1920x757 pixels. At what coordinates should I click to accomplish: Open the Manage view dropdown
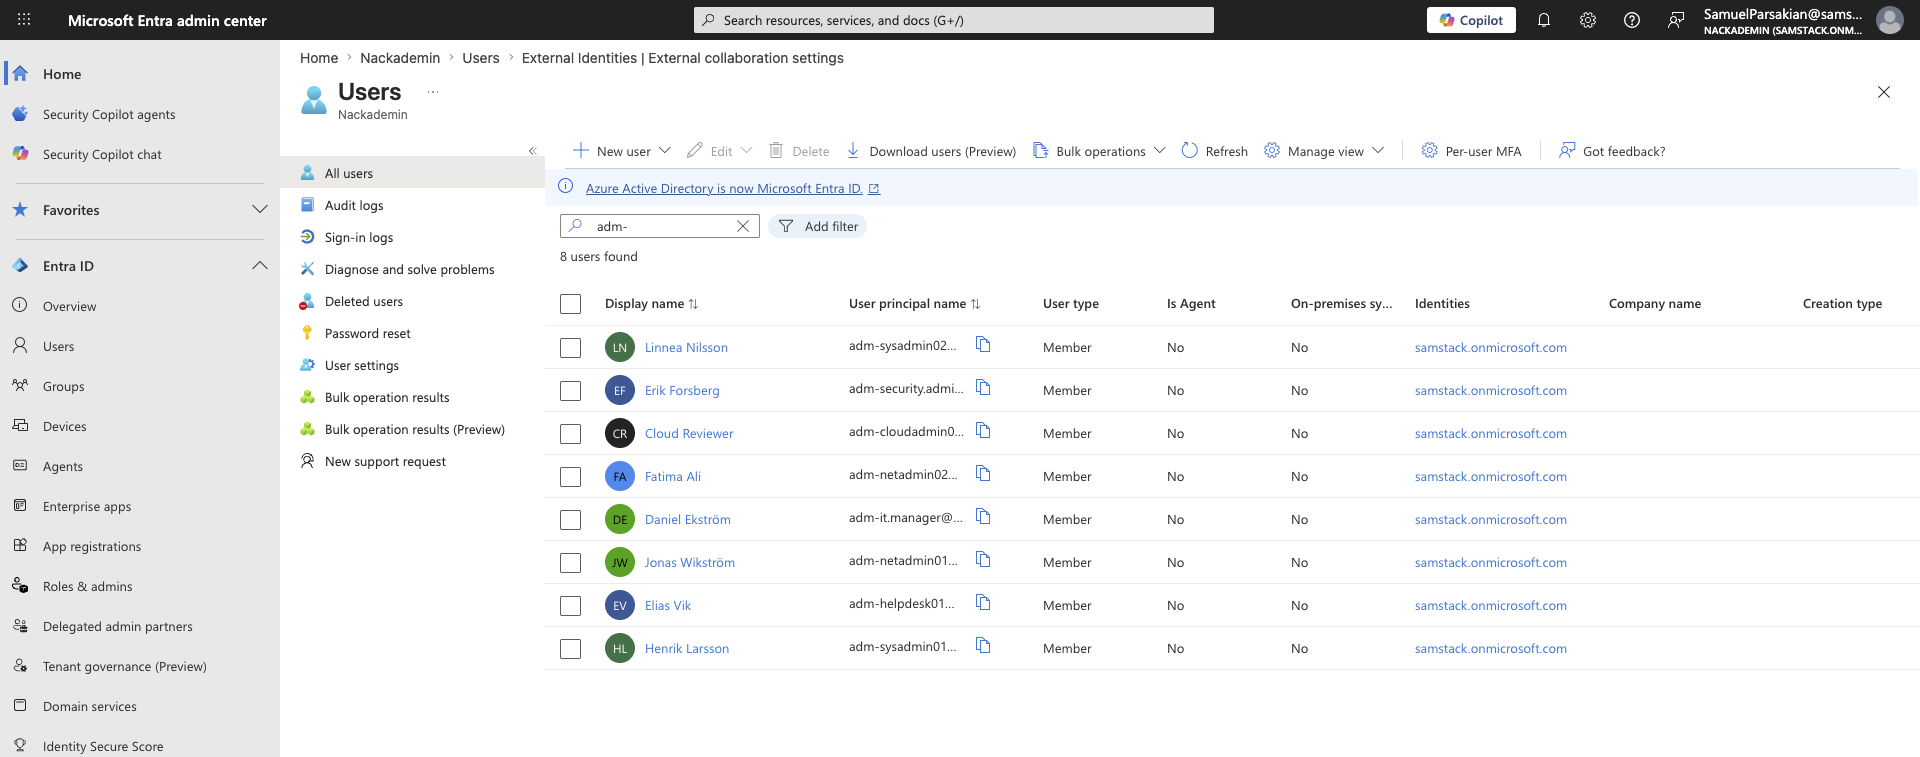(x=1324, y=151)
